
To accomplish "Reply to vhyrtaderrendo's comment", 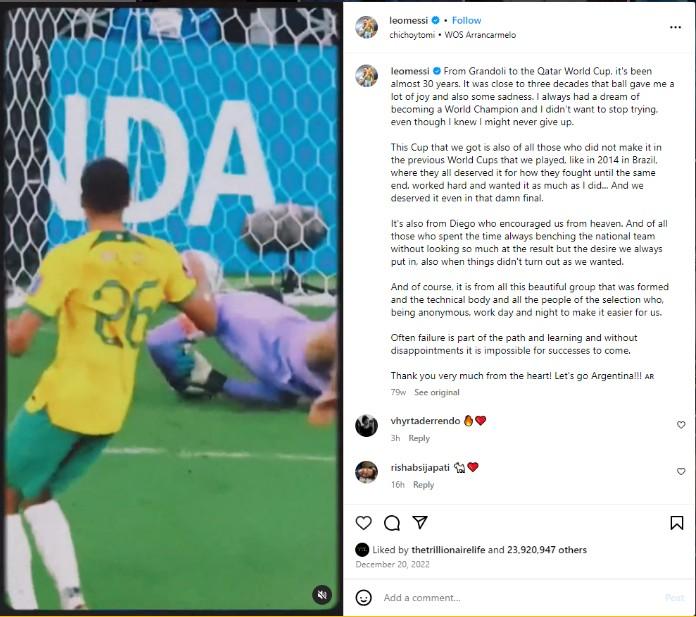I will (x=419, y=438).
